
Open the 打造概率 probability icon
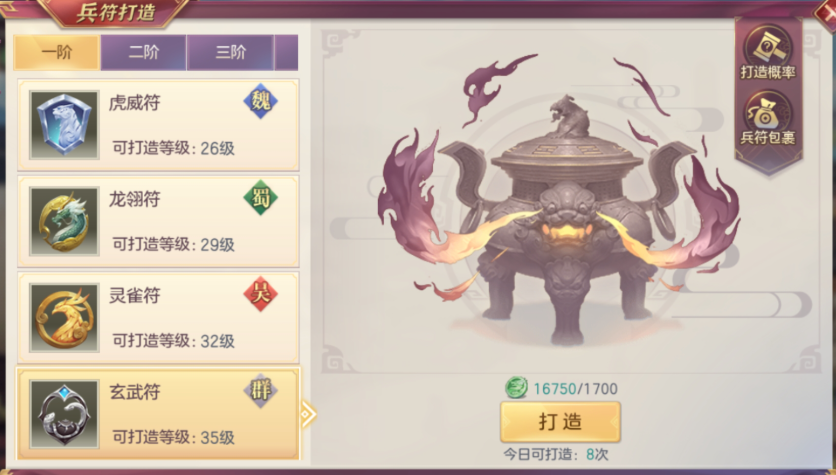pyautogui.click(x=768, y=54)
